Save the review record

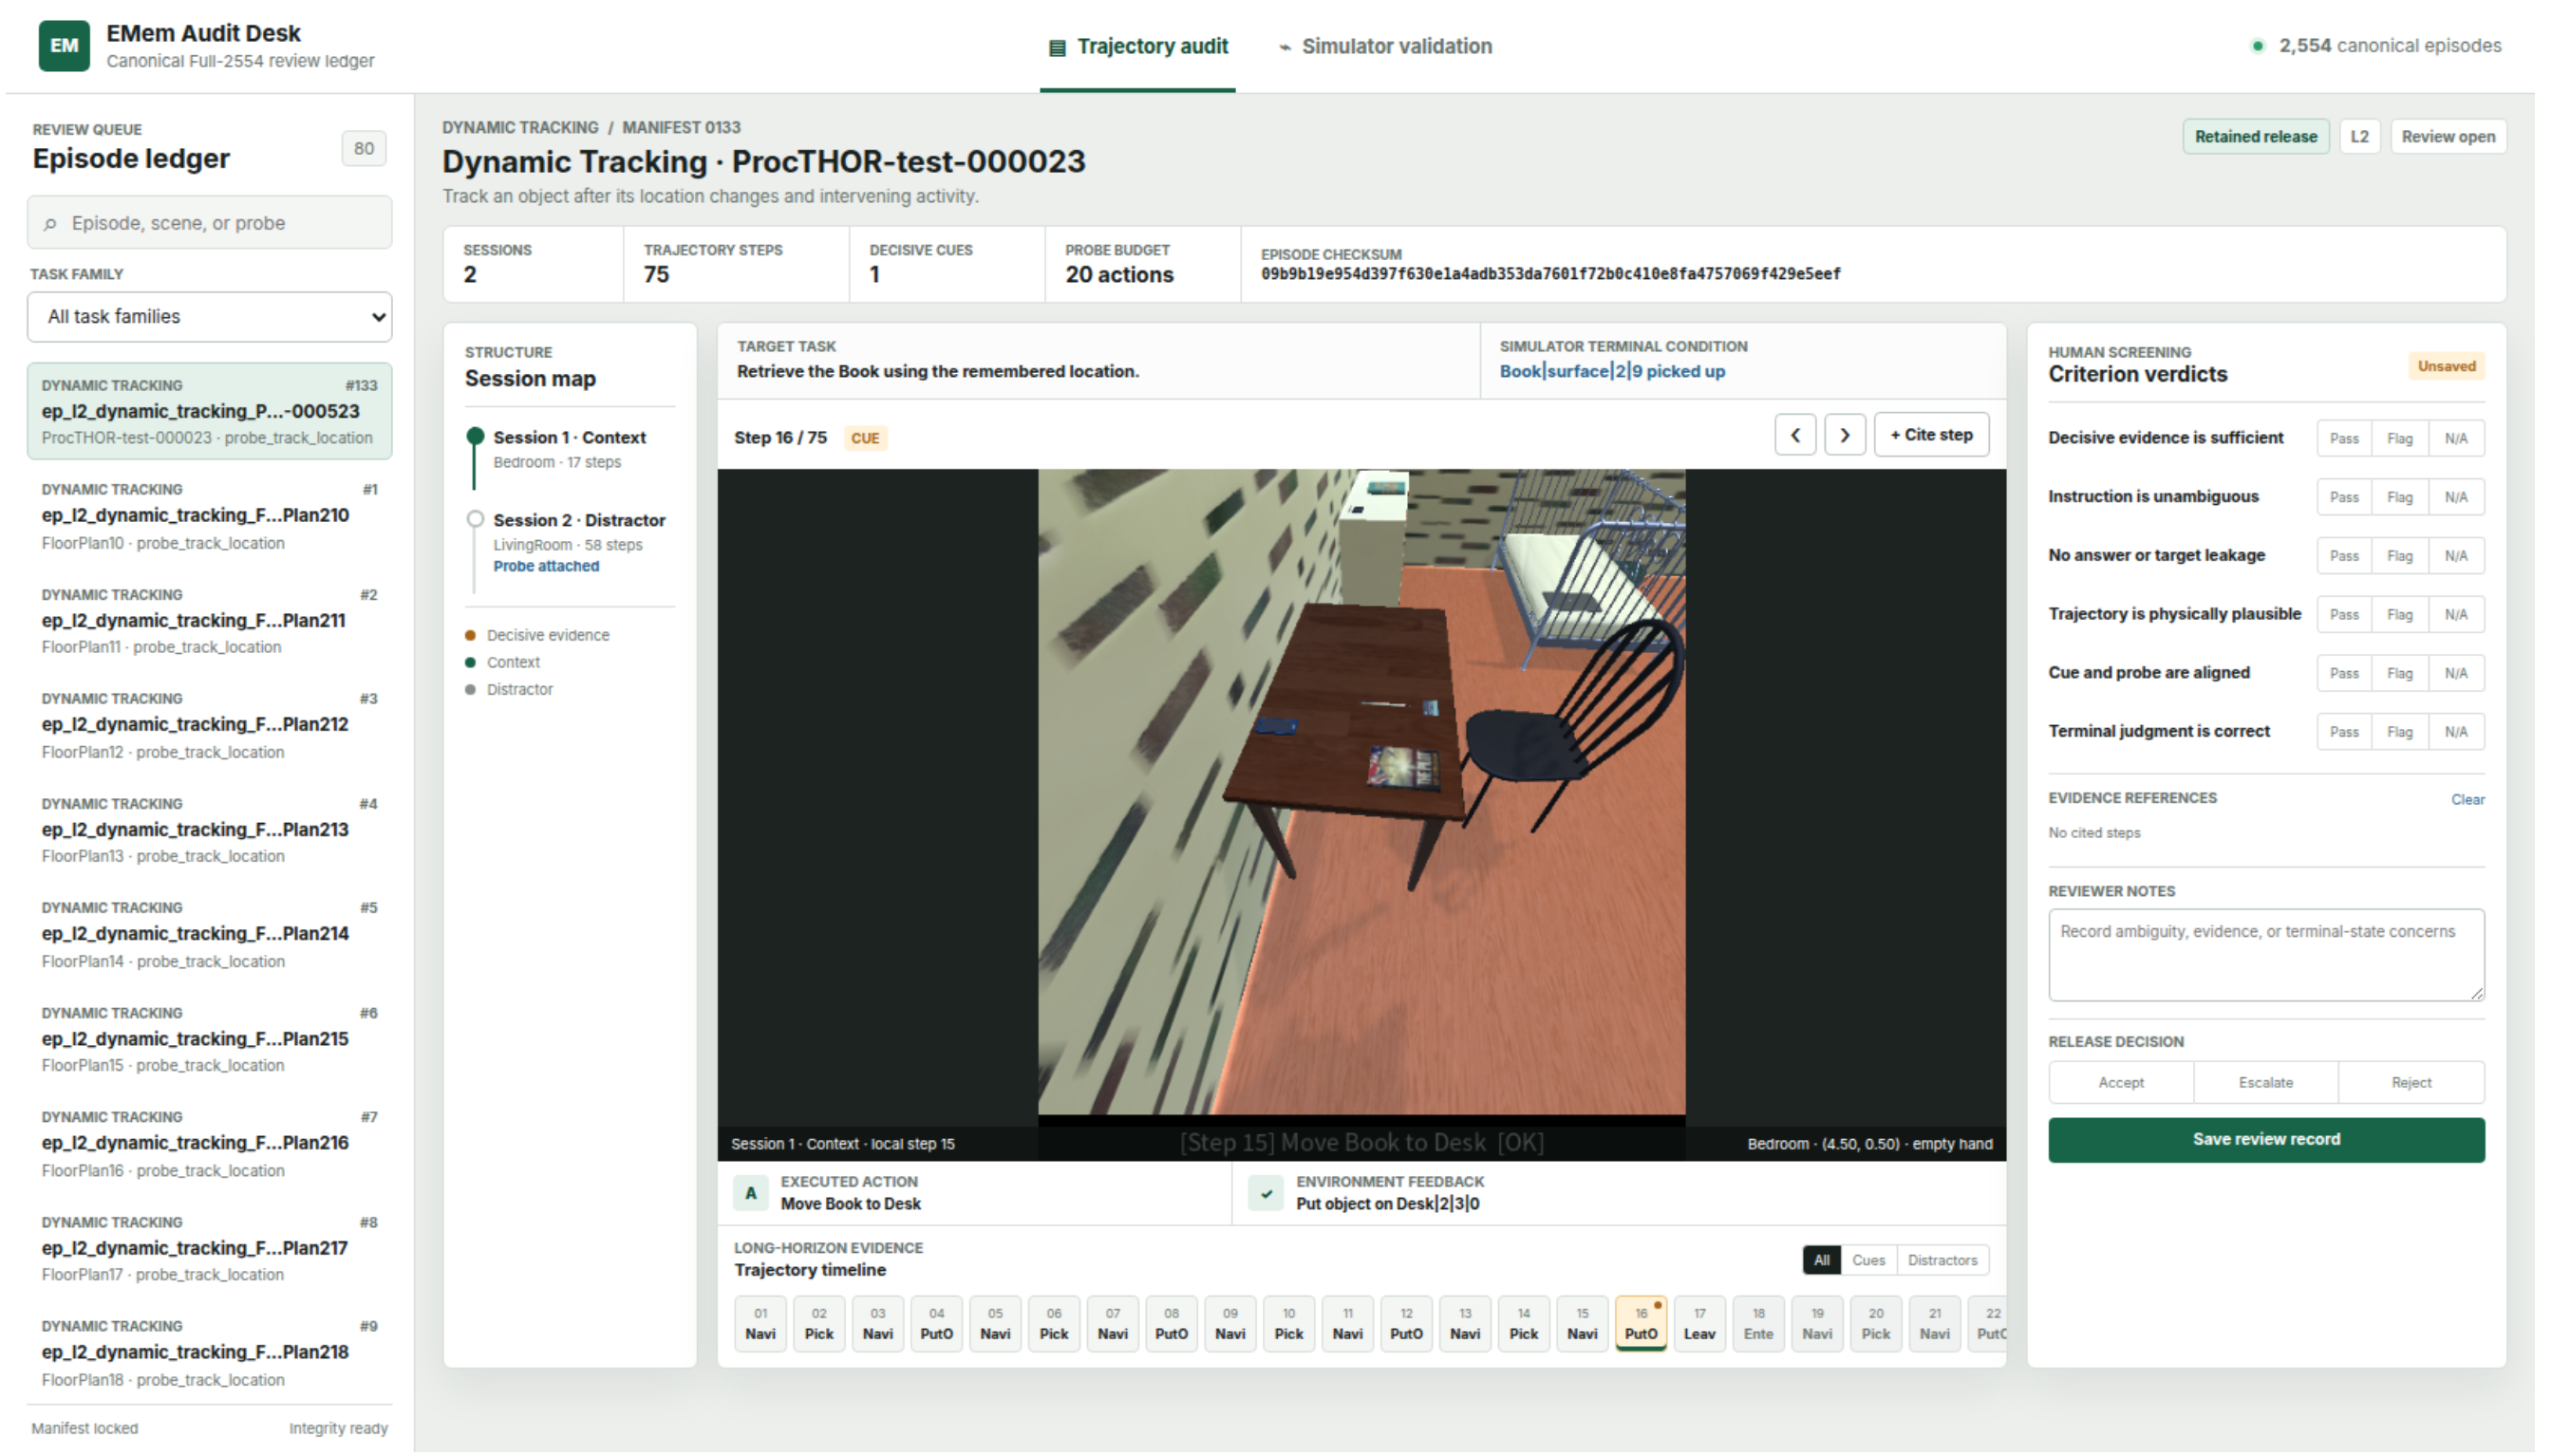2266,1140
